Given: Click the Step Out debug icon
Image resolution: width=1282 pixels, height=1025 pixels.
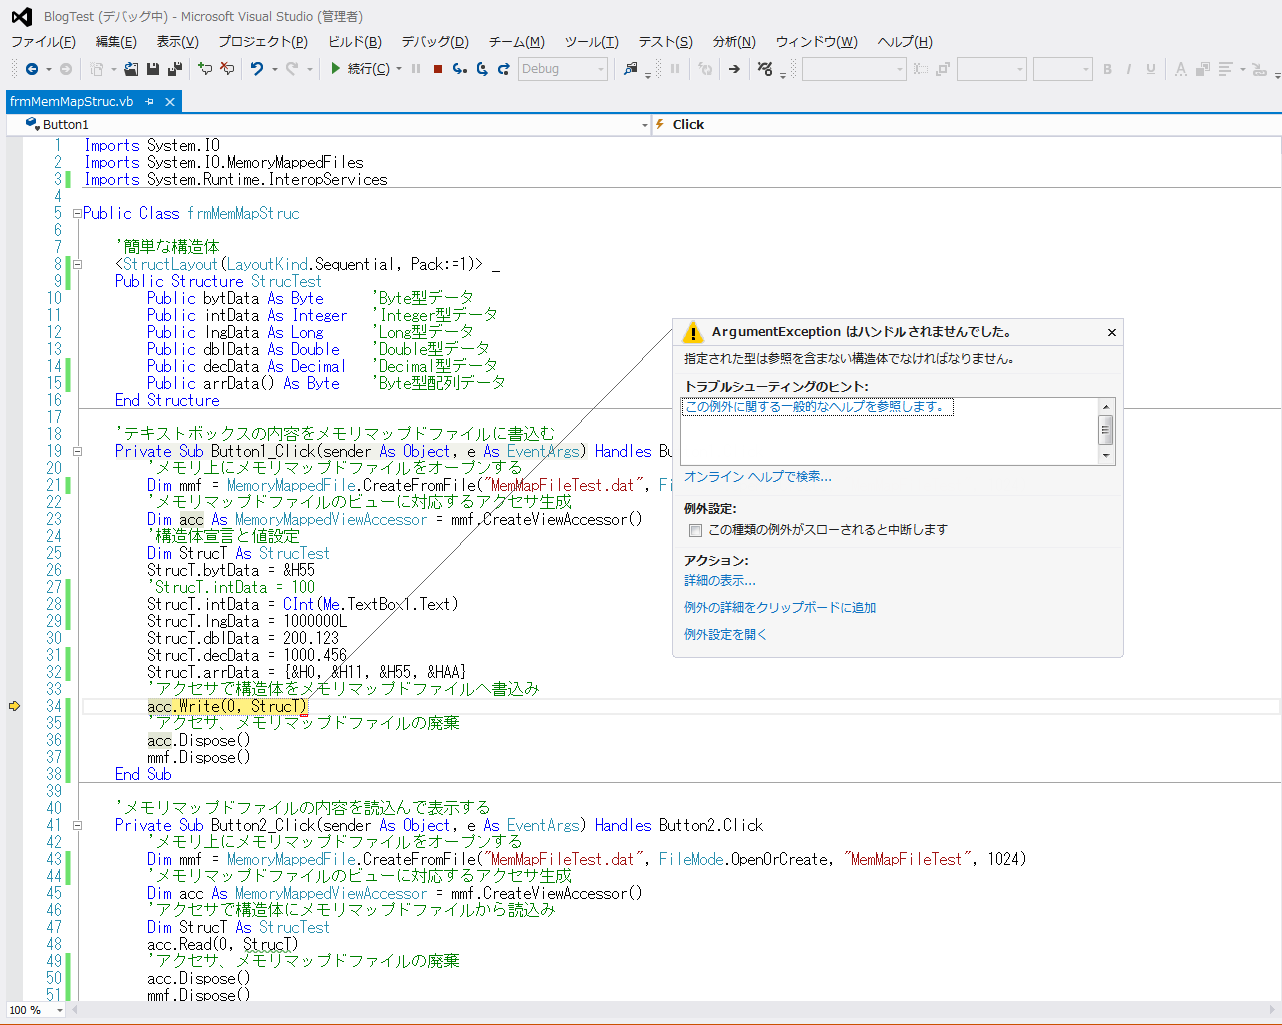Looking at the screenshot, I should 503,69.
